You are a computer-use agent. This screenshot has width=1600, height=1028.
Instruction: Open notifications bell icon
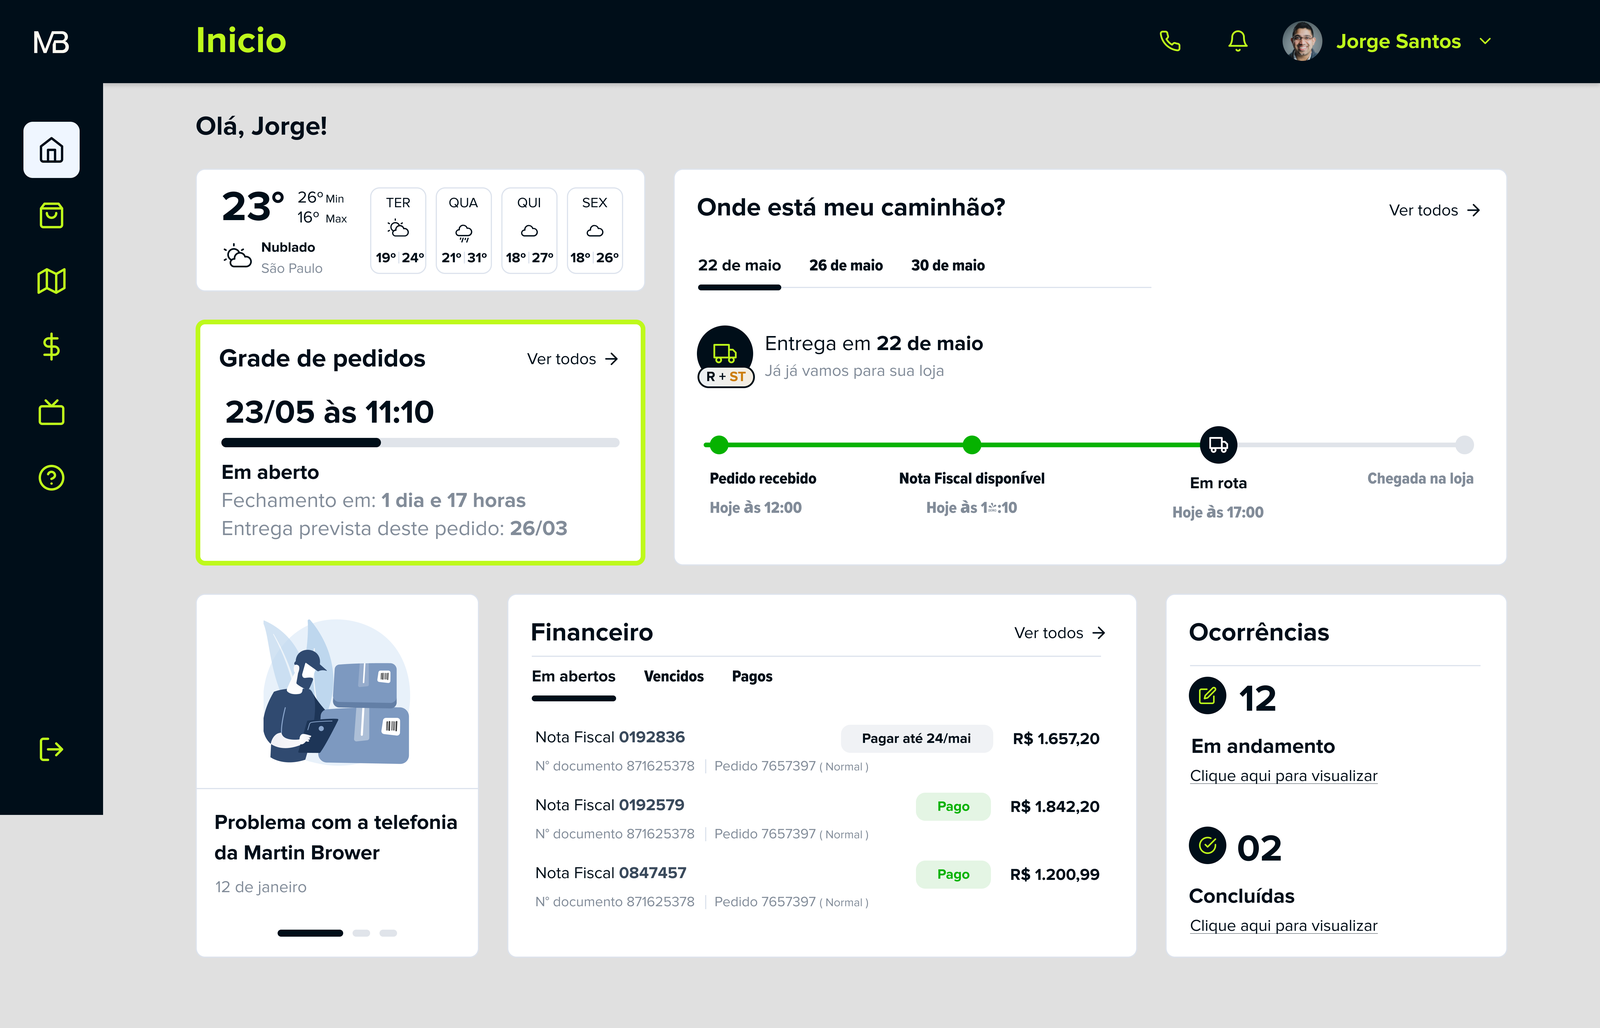click(1238, 41)
